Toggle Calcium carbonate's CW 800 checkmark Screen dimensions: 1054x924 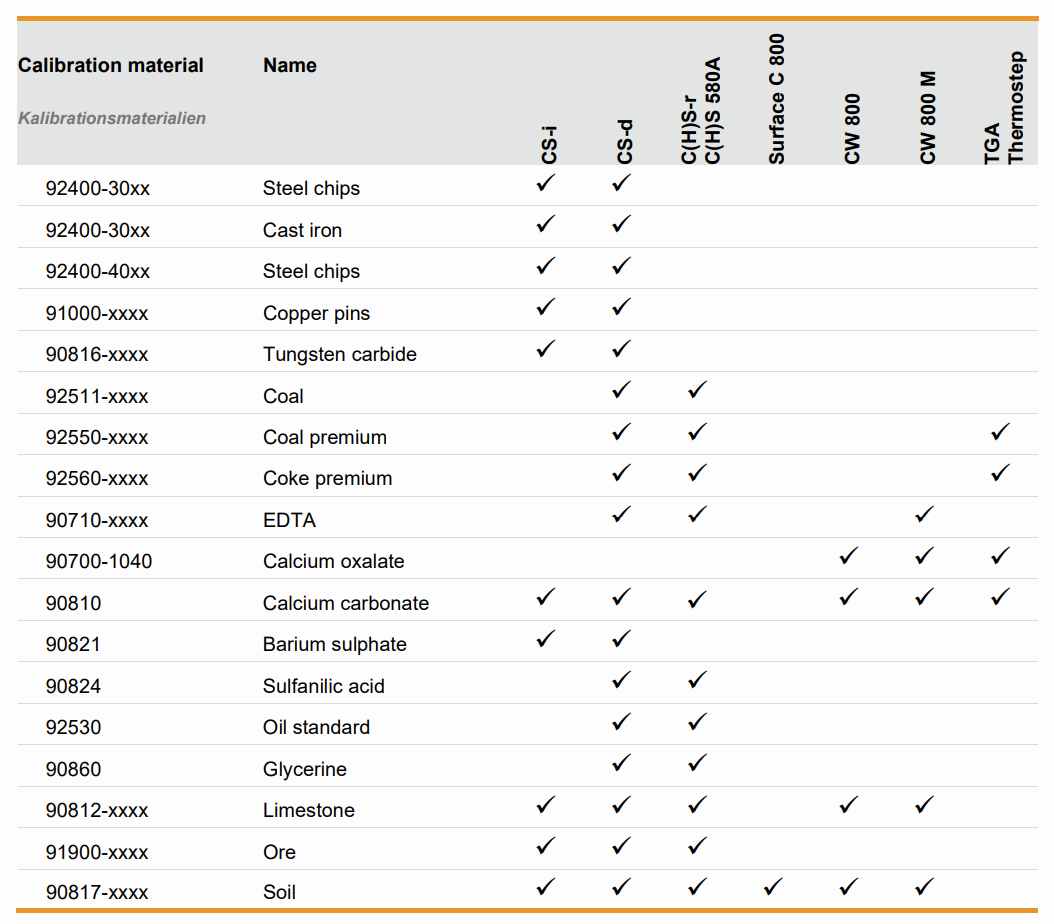point(849,597)
